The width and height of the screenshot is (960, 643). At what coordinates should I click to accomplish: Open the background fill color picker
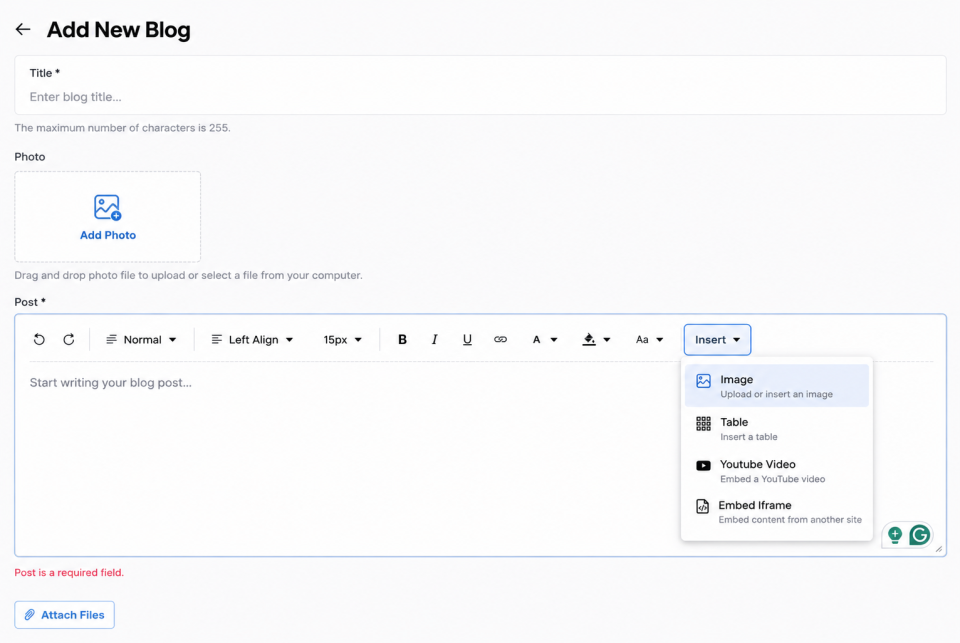point(596,339)
